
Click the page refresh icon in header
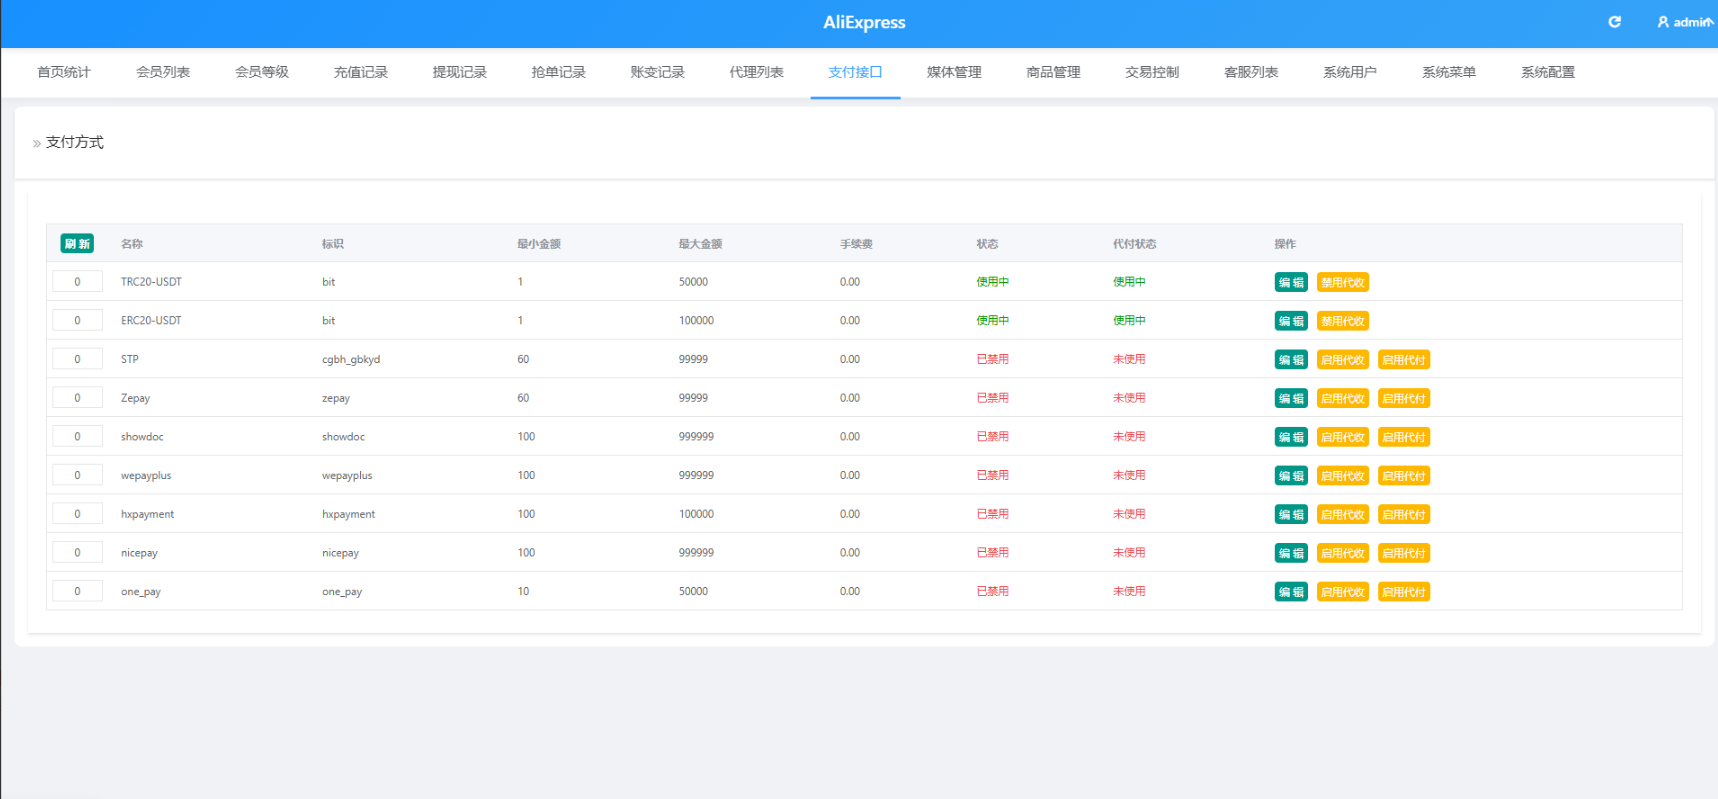1614,22
